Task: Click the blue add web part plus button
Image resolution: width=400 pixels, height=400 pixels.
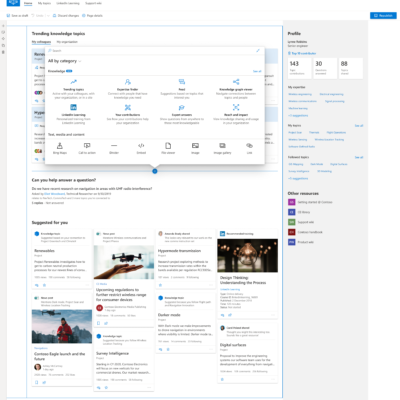Action: point(155,171)
